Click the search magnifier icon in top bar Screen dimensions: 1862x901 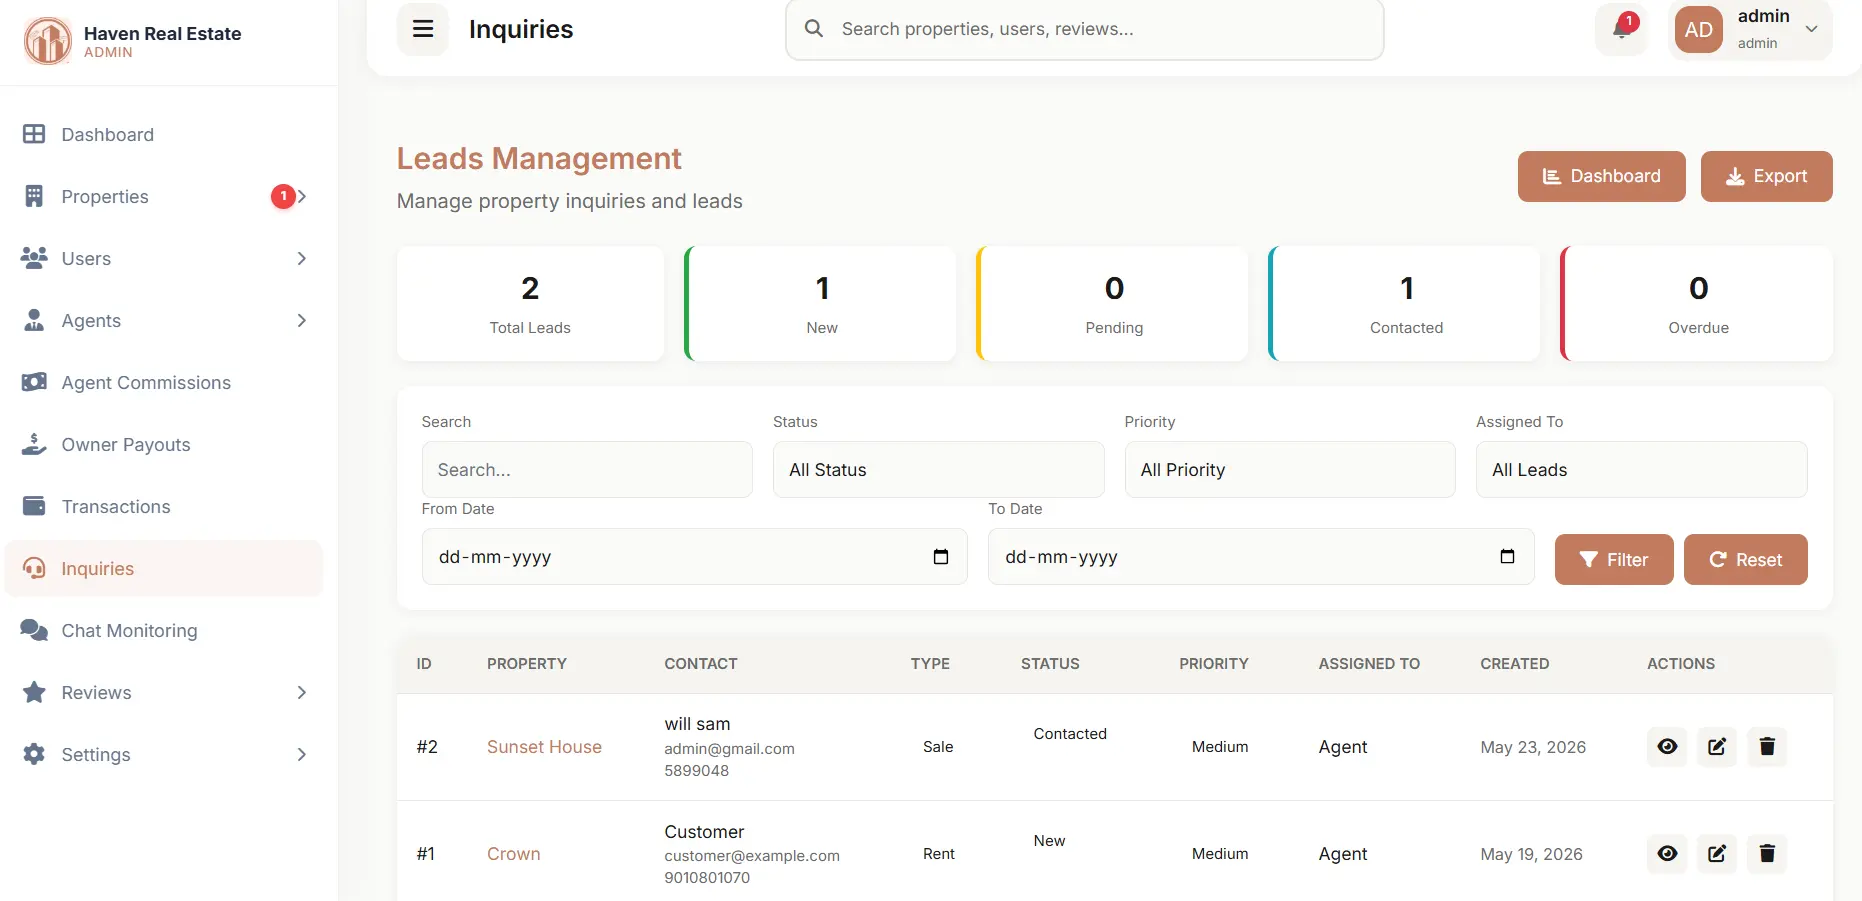pos(814,29)
